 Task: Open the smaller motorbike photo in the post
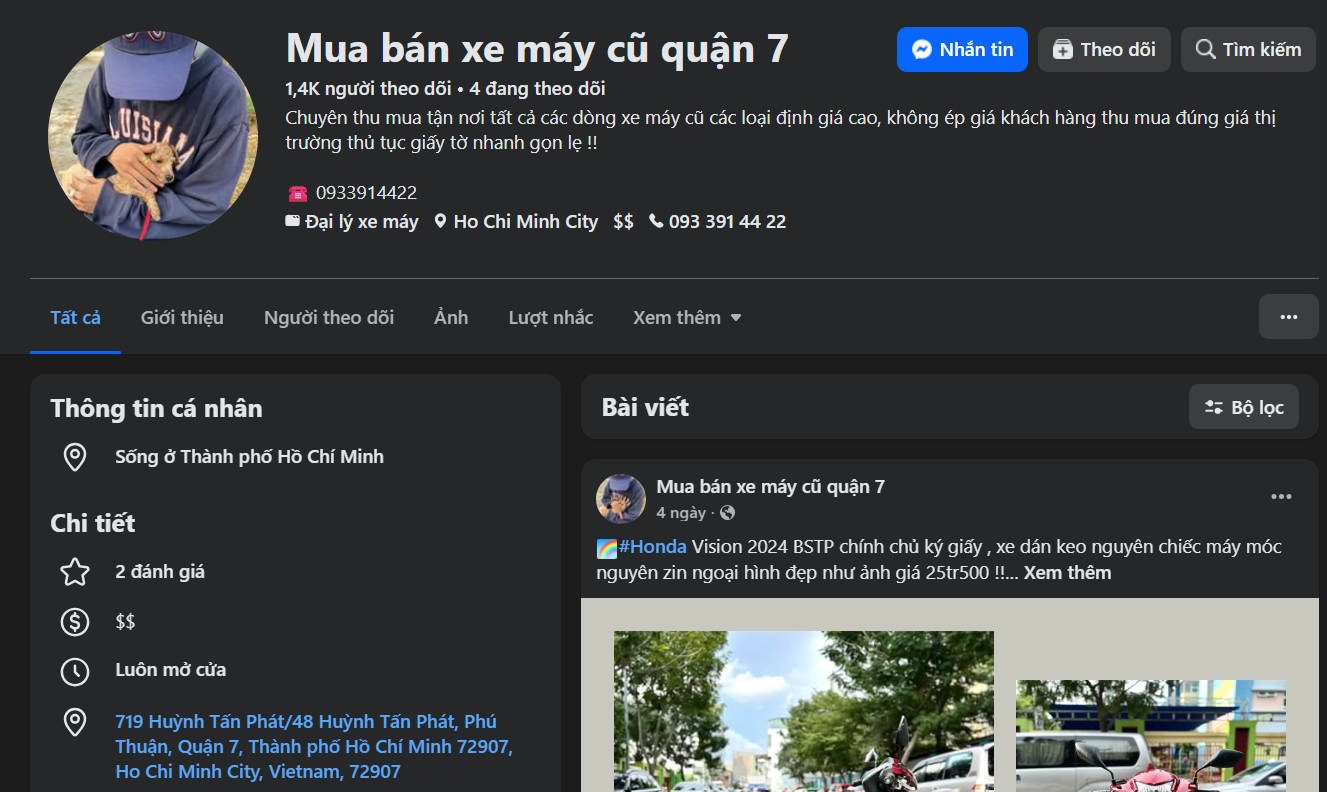pyautogui.click(x=1151, y=736)
